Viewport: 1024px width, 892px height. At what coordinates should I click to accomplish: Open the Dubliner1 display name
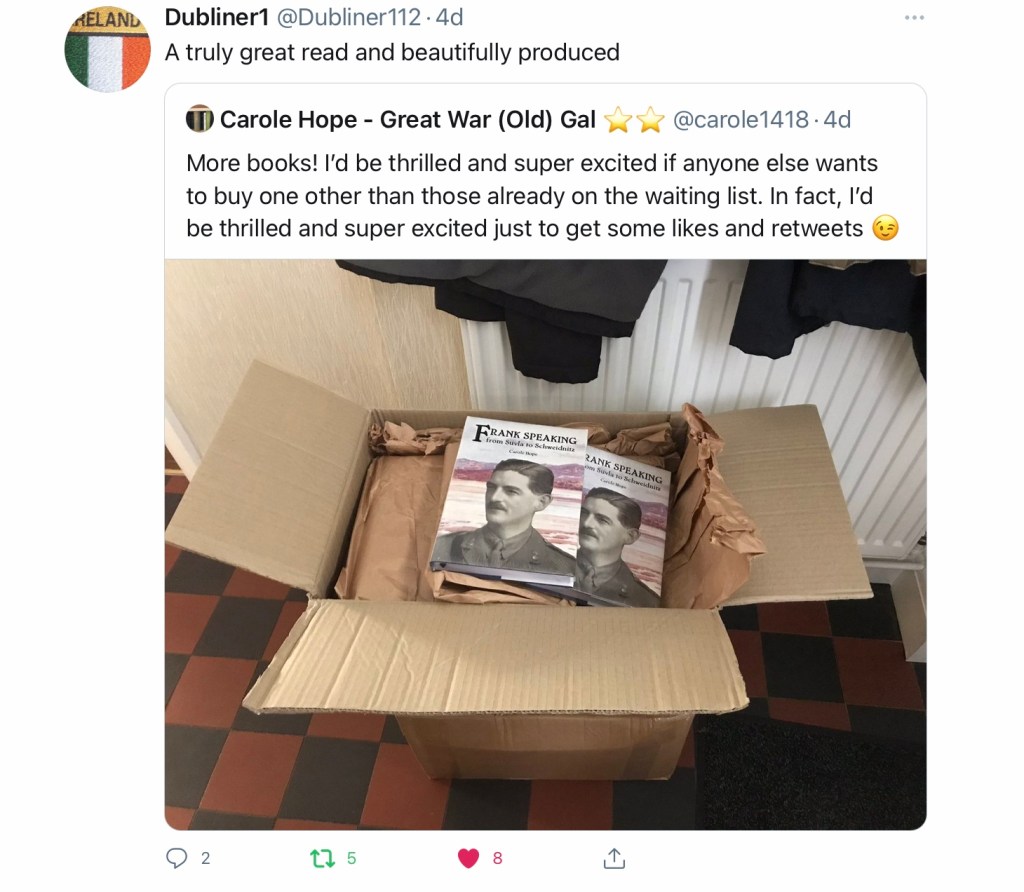(x=217, y=17)
